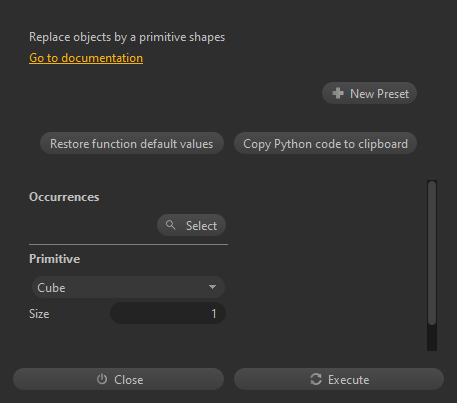This screenshot has width=457, height=403.
Task: Click the Select button under Occurrences
Action: click(x=191, y=225)
